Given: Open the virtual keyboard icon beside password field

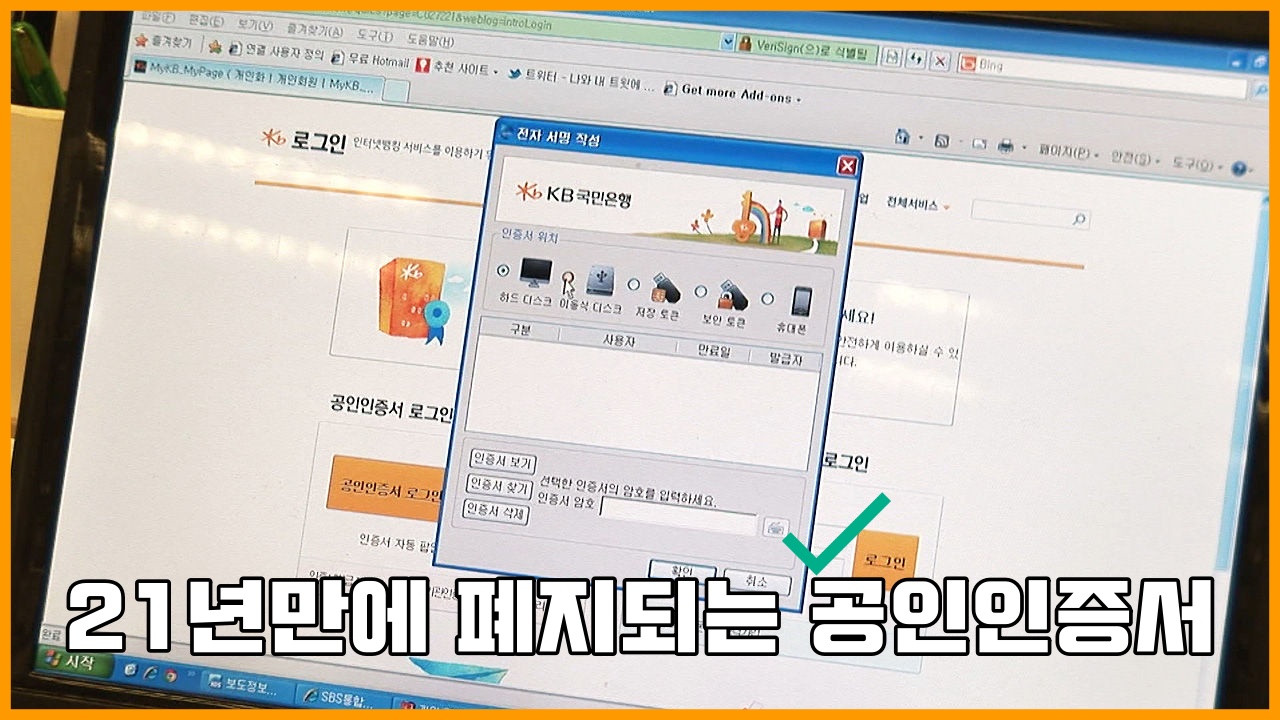Looking at the screenshot, I should (776, 528).
